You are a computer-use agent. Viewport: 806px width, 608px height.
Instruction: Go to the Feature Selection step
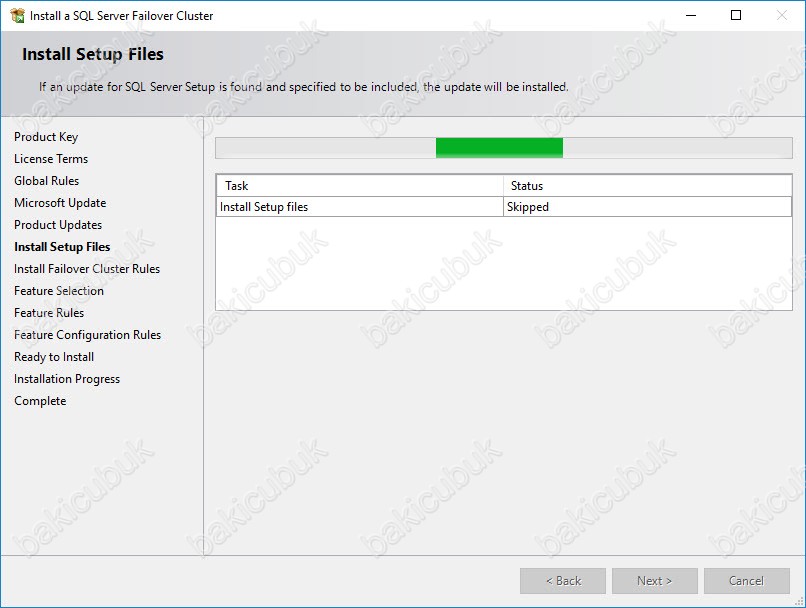[59, 291]
